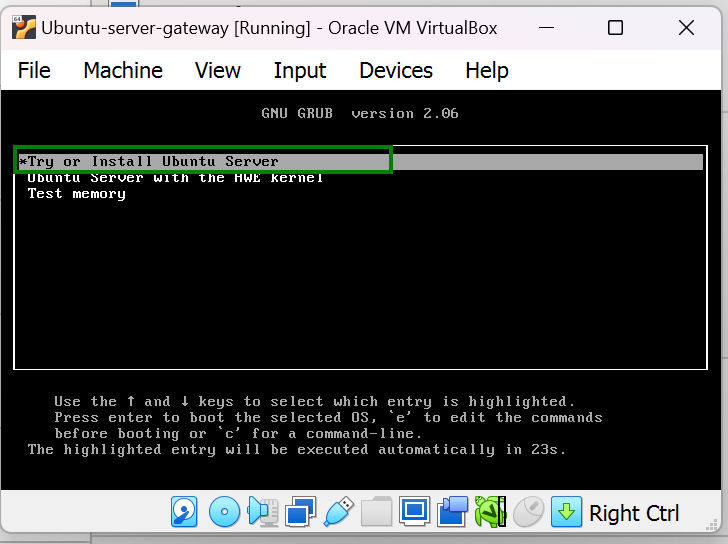
Task: Maximize the VirtualBox window
Action: click(x=616, y=28)
